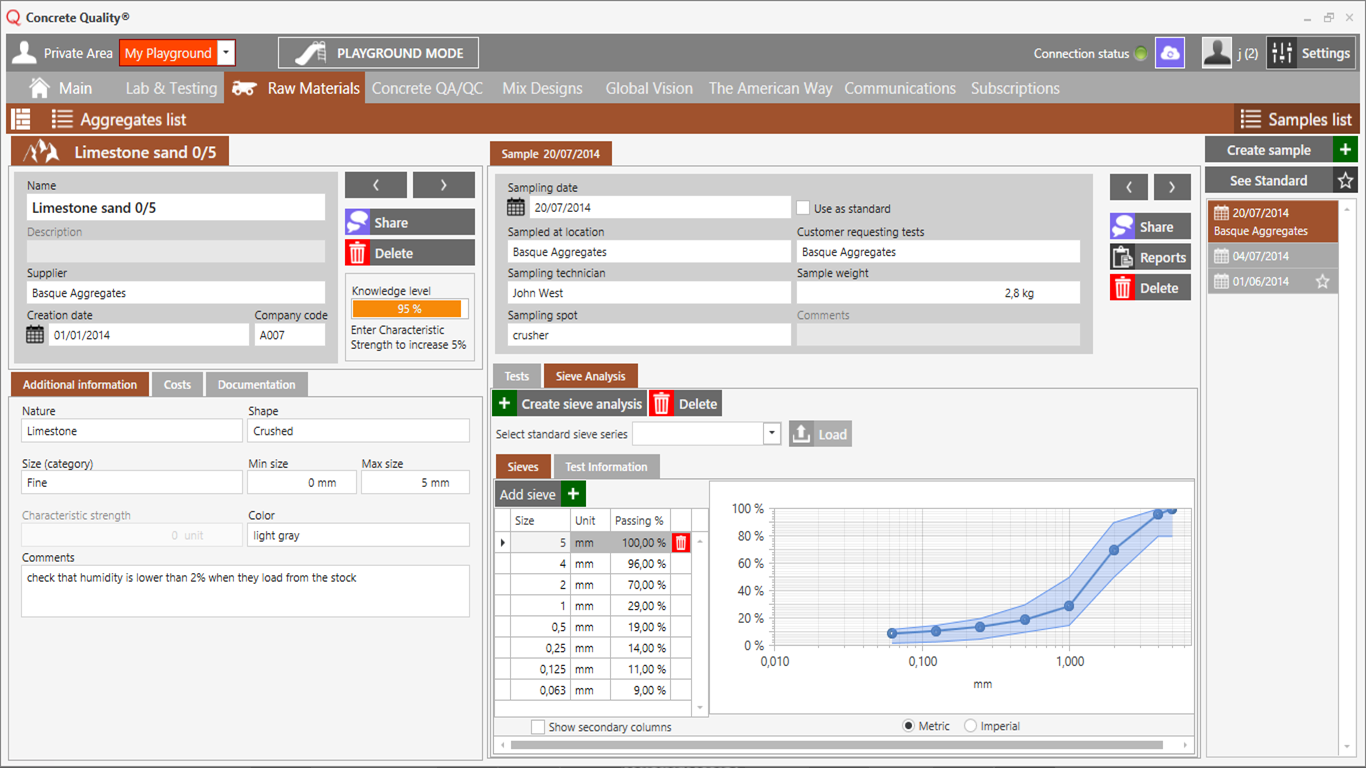
Task: Select the Imperial radio button
Action: (x=970, y=726)
